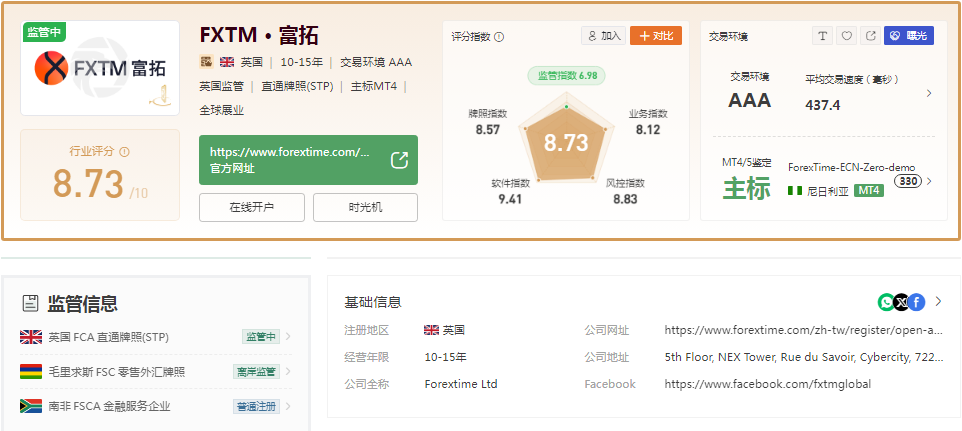
Task: Click the 普通注册 tag
Action: tap(256, 406)
